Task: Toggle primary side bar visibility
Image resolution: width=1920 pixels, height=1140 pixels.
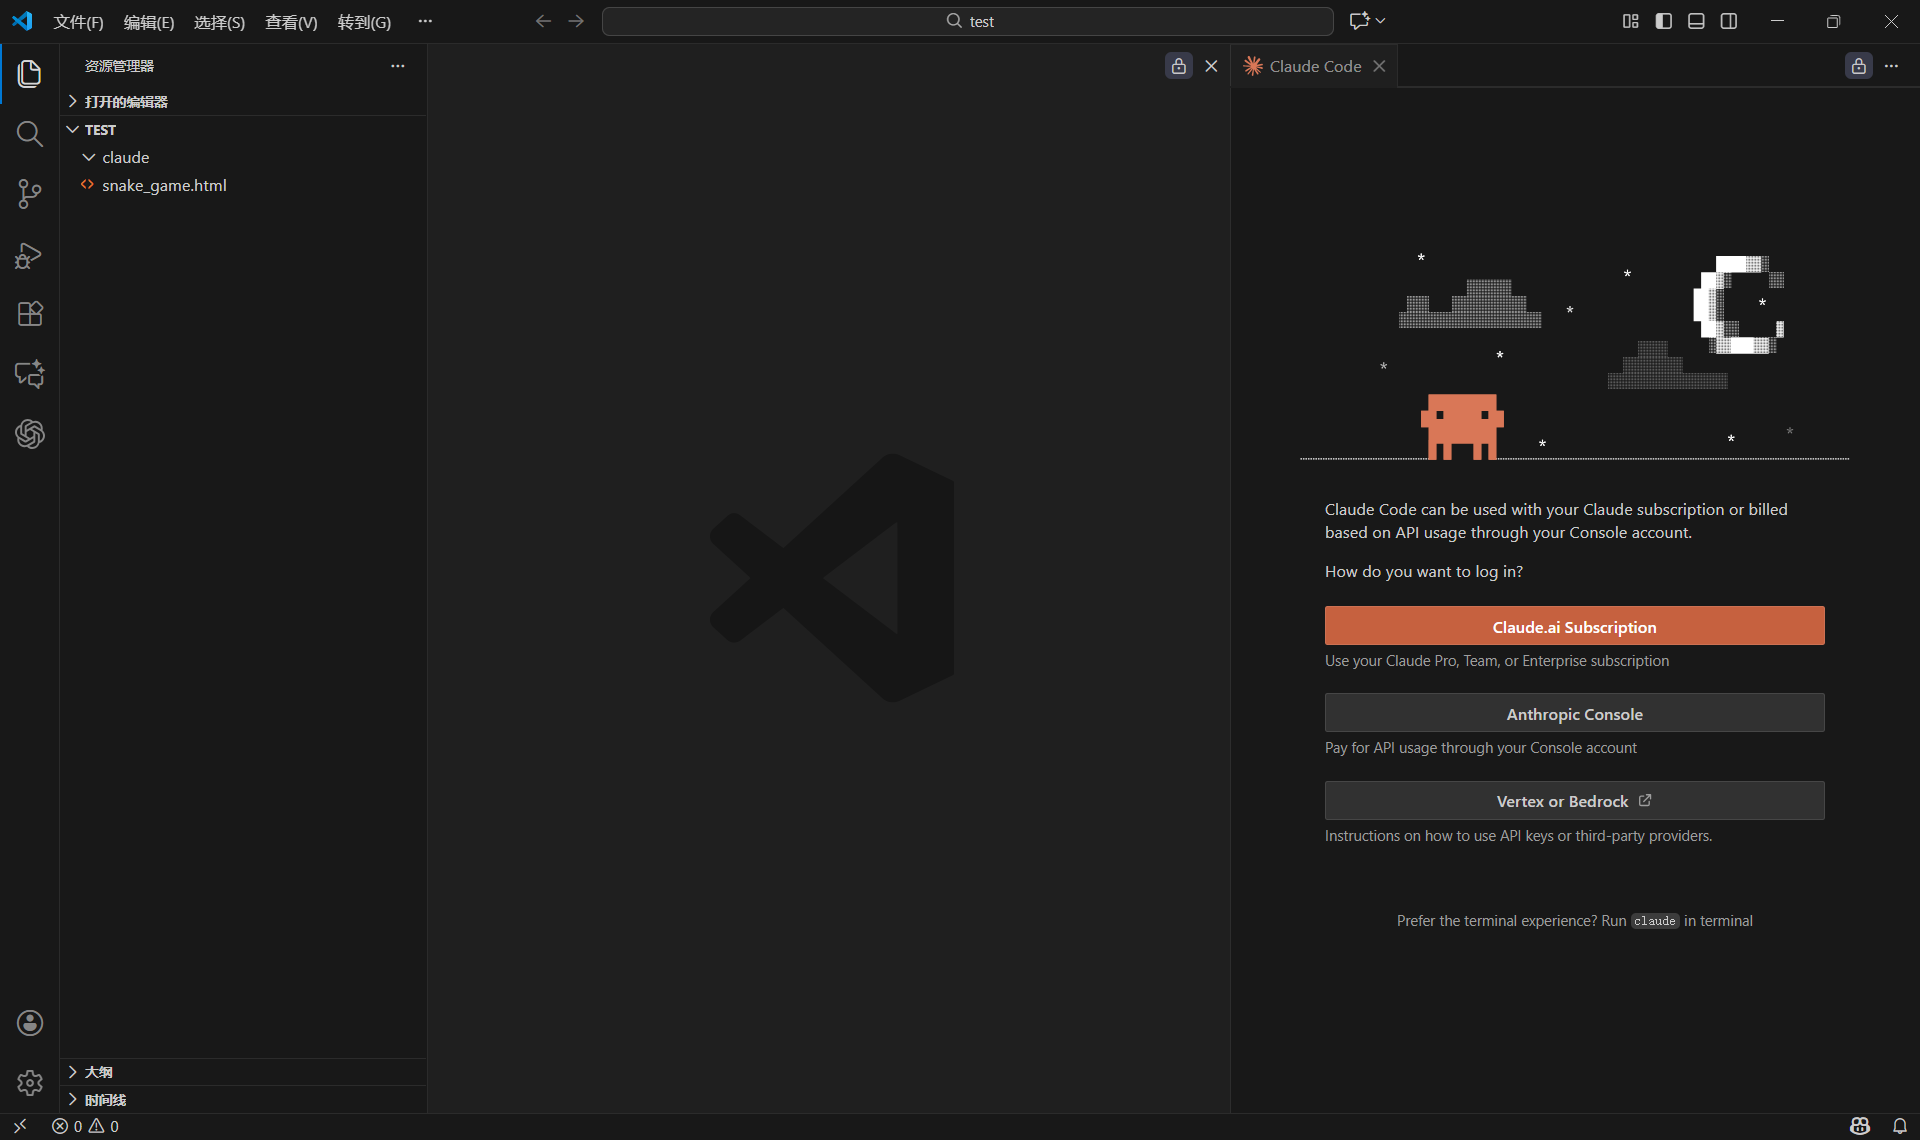Action: click(1664, 21)
